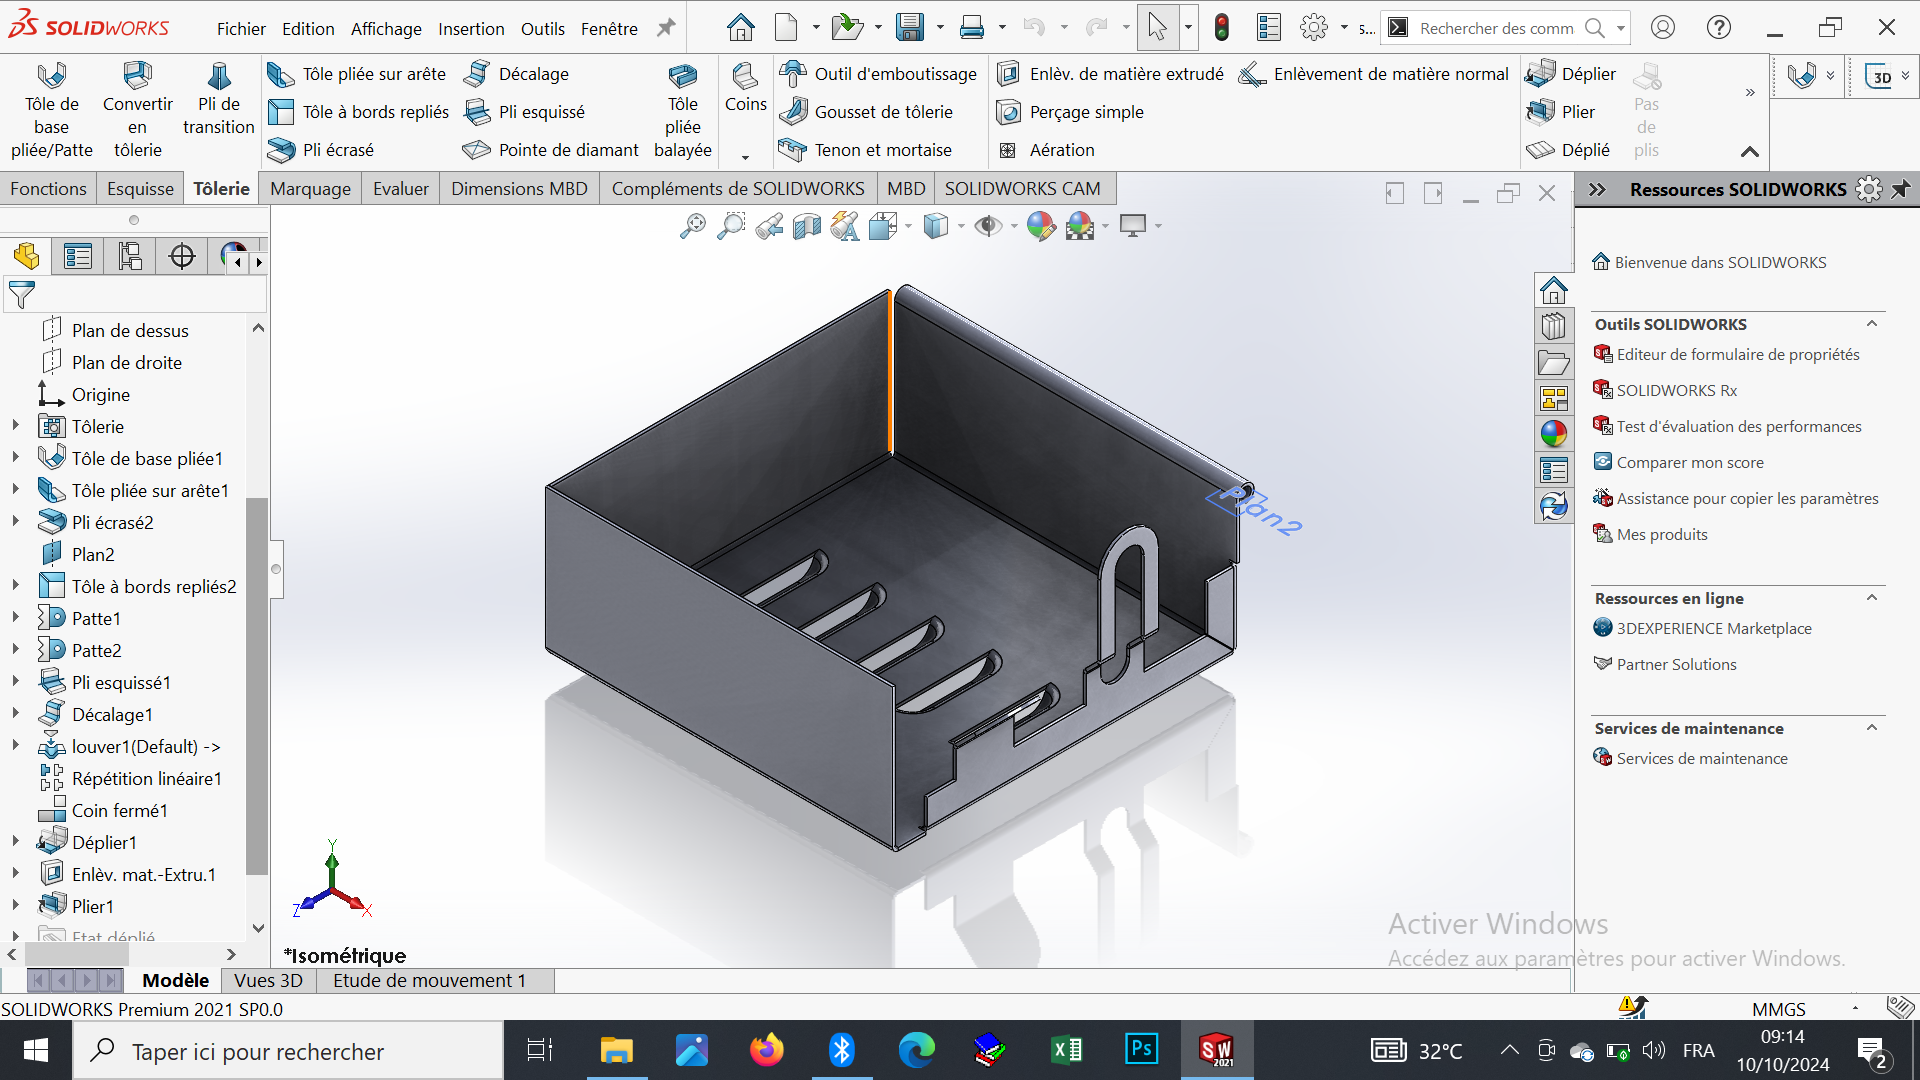Click the zoom to fit magnifier icon
The width and height of the screenshot is (1920, 1080).
pos(692,227)
